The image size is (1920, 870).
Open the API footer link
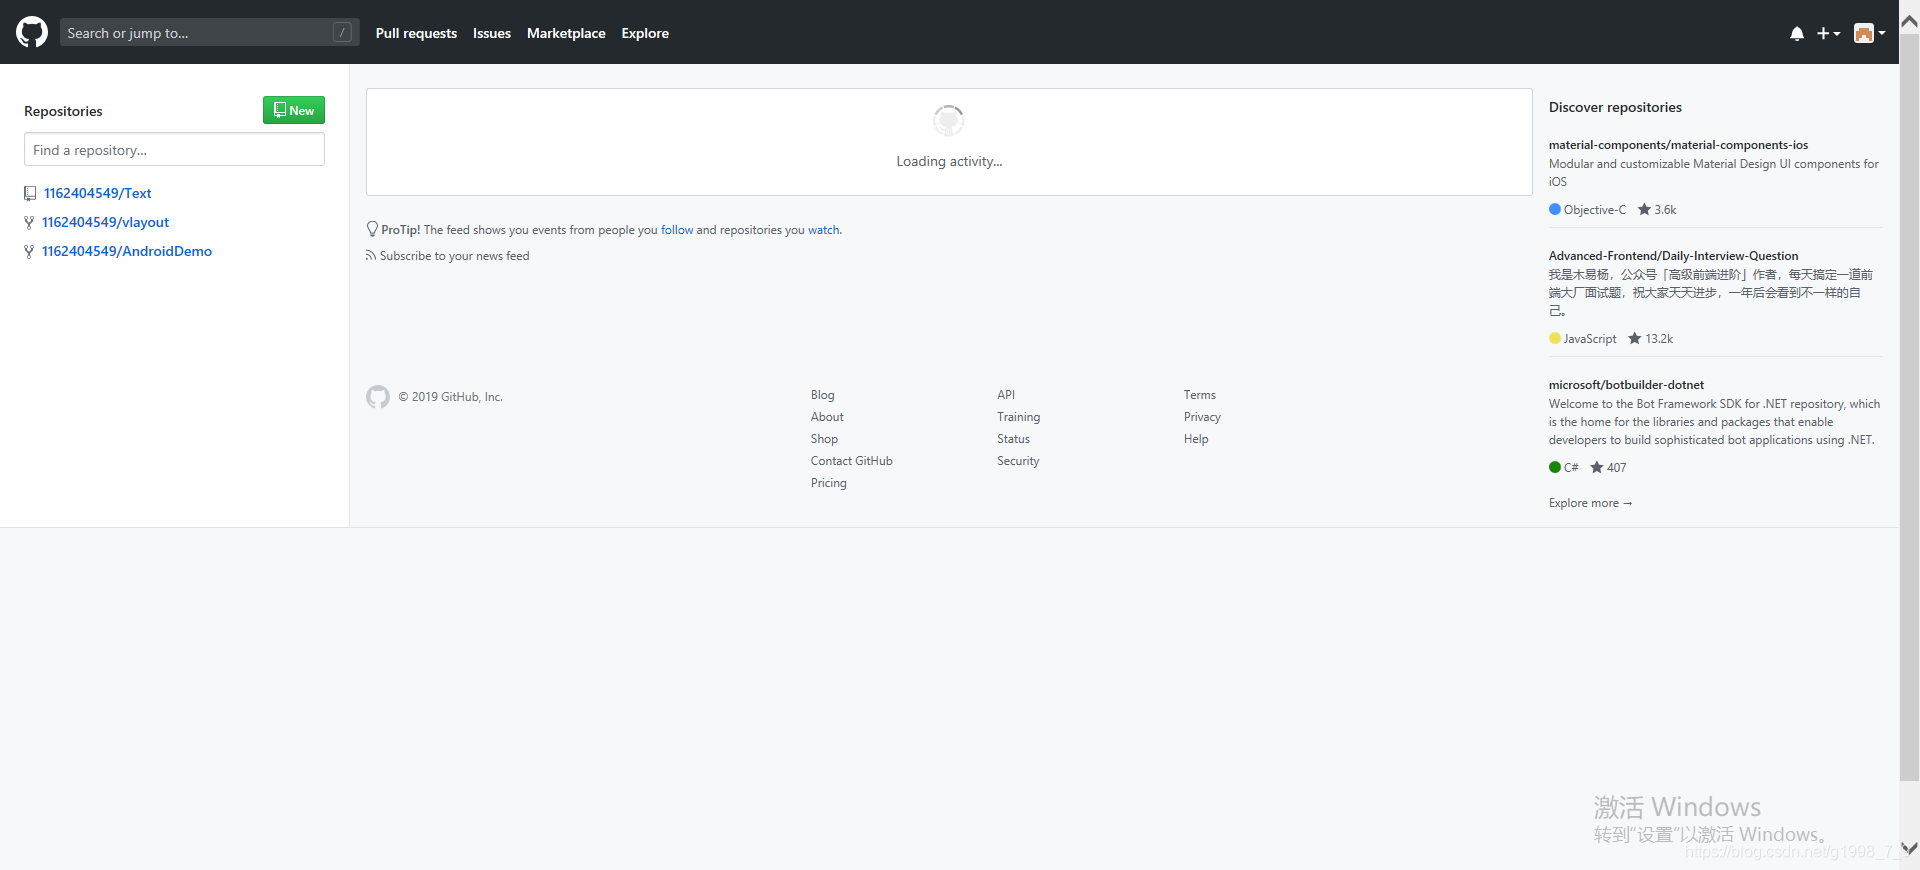[x=1006, y=395]
